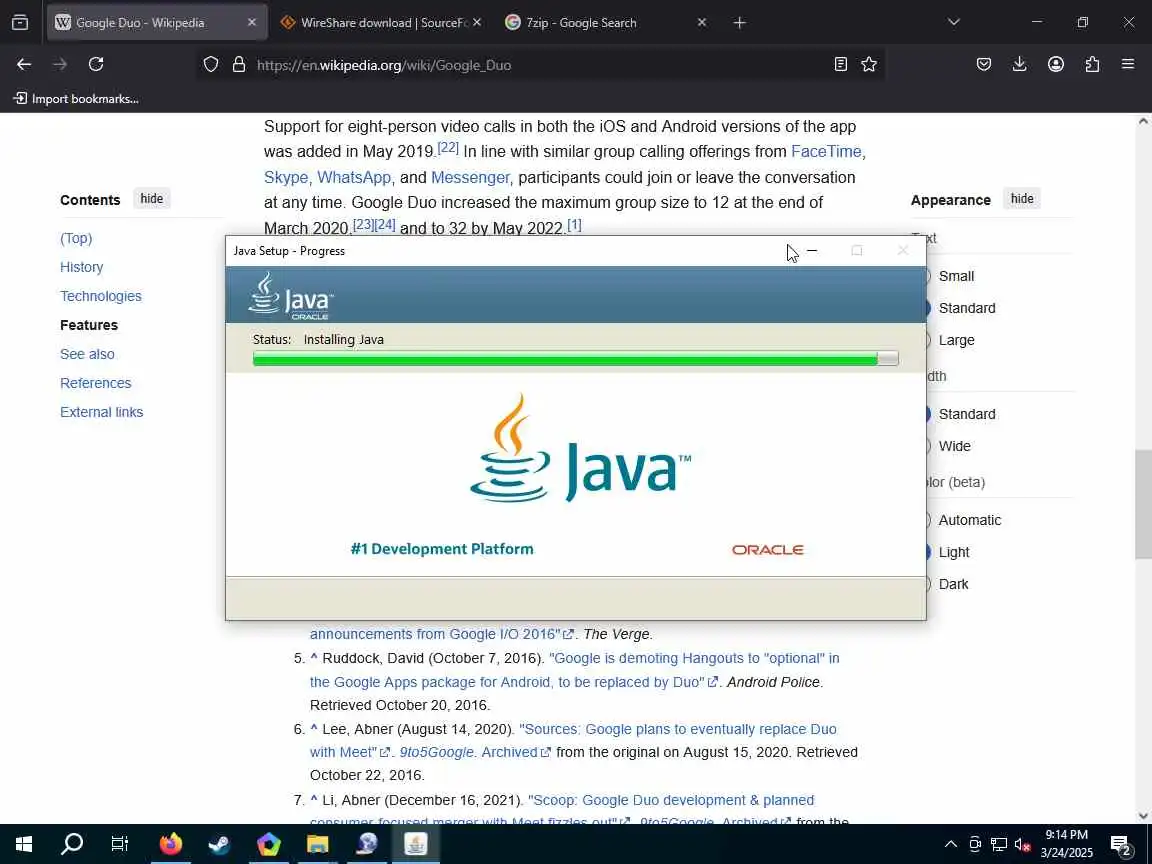
Task: Click the muted volume tray icon
Action: tap(1022, 844)
